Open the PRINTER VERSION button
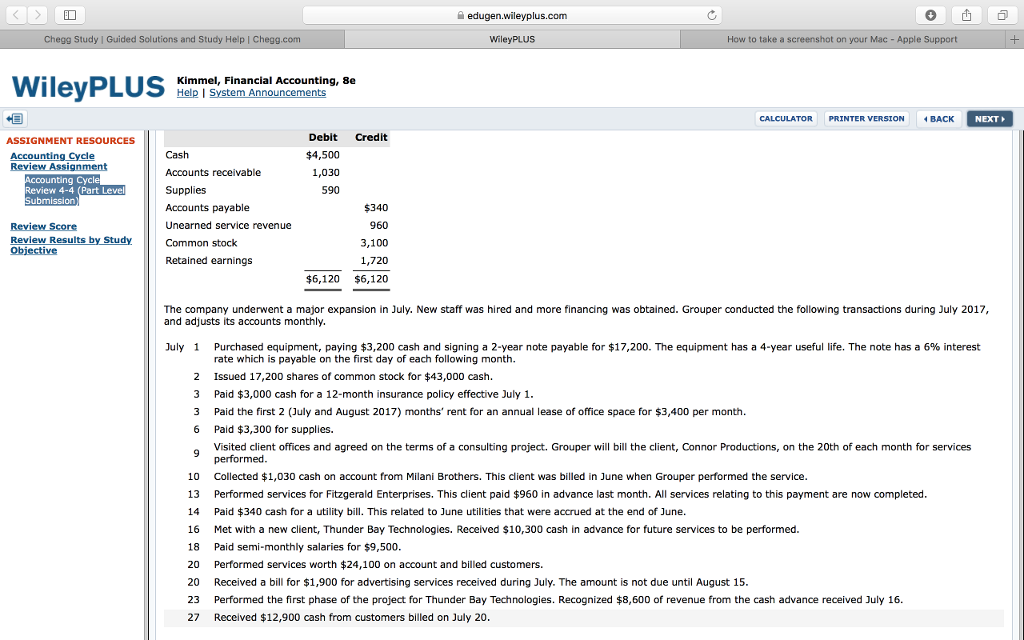Screen dimensions: 1024x640 (867, 119)
